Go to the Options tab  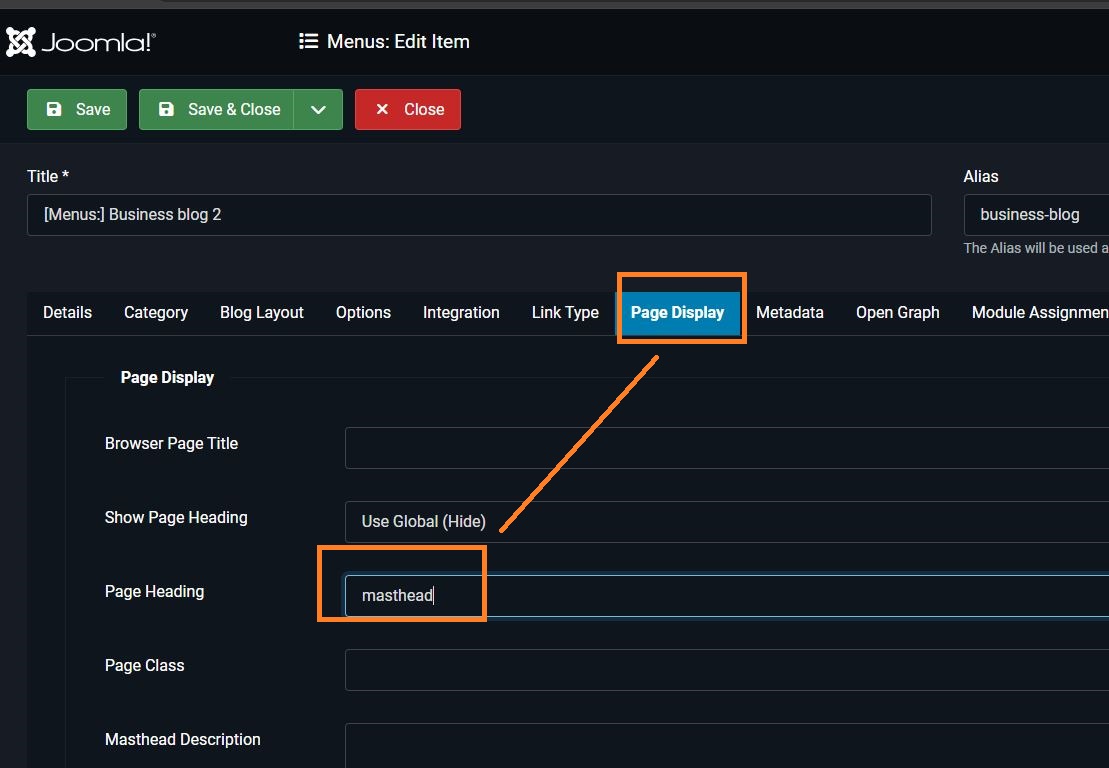click(363, 313)
